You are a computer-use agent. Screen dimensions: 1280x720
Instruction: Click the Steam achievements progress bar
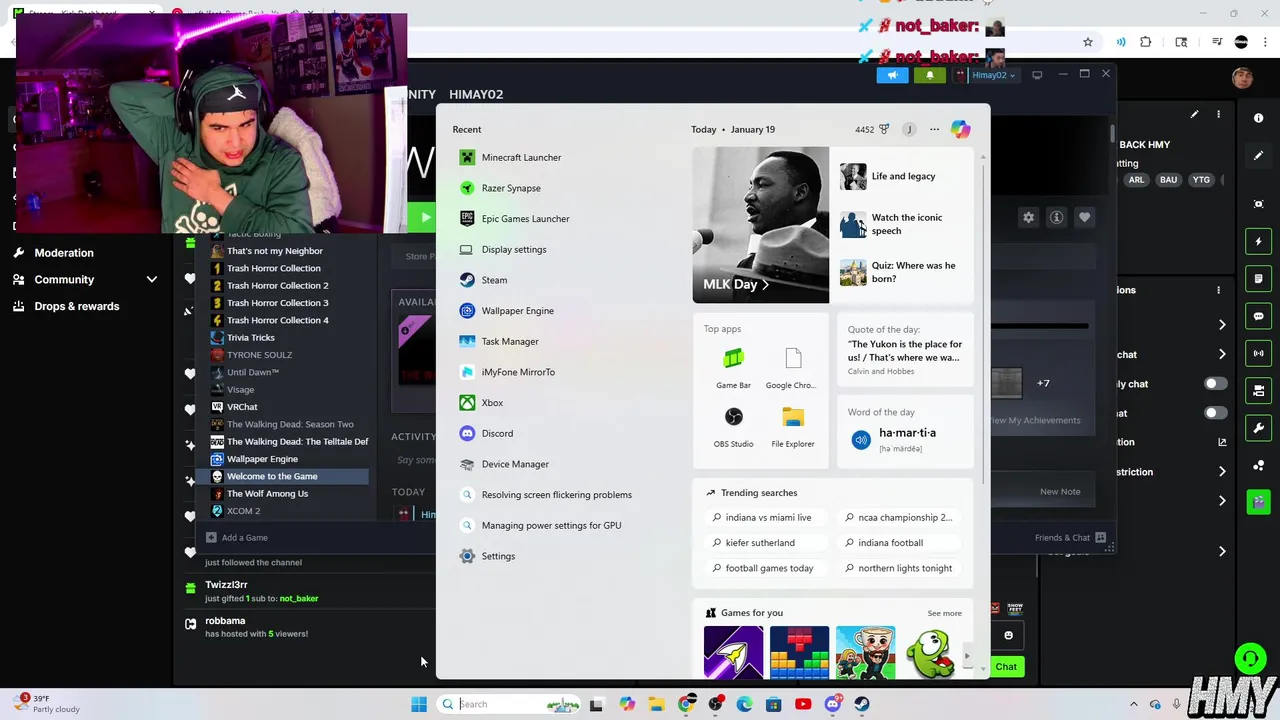[1039, 326]
